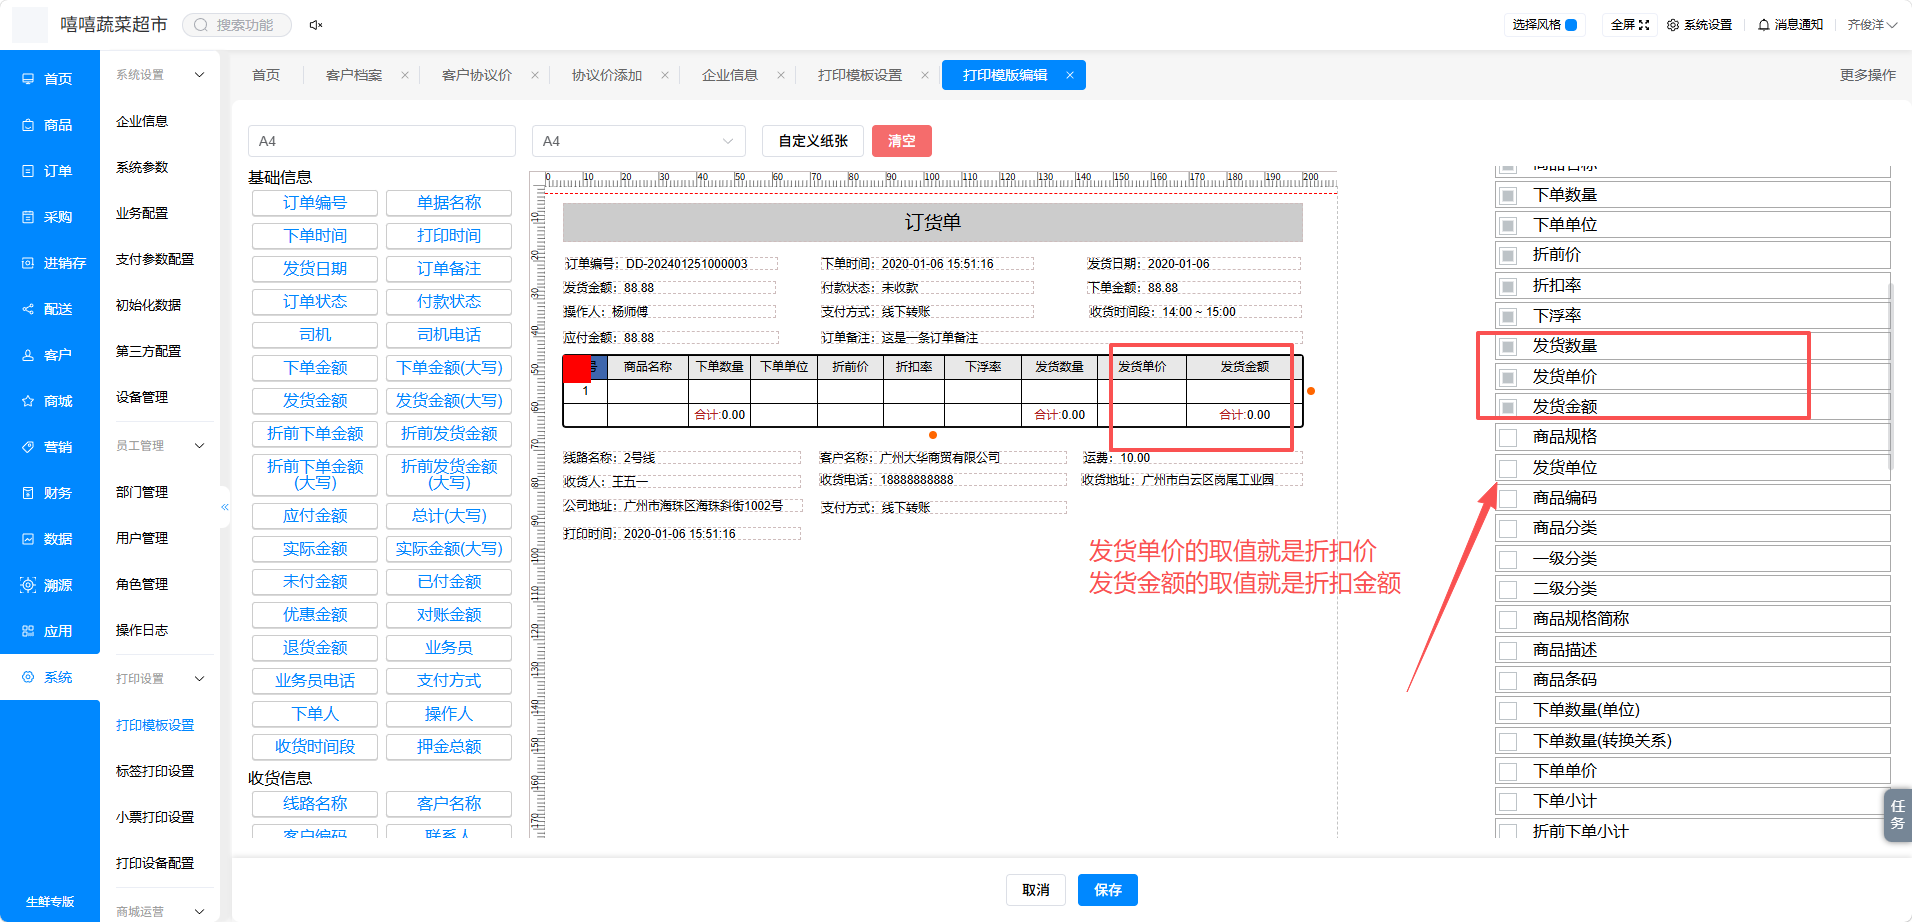Open the 客户 customers sidebar icon
Viewport: 1912px width, 922px height.
click(x=28, y=355)
